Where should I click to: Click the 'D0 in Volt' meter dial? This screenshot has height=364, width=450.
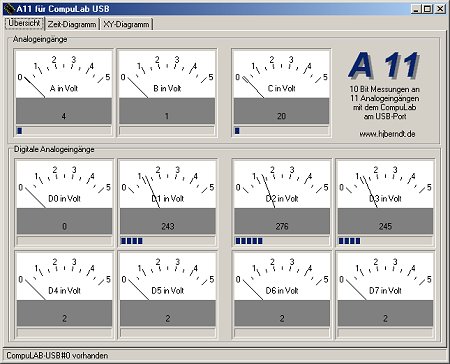click(x=64, y=185)
